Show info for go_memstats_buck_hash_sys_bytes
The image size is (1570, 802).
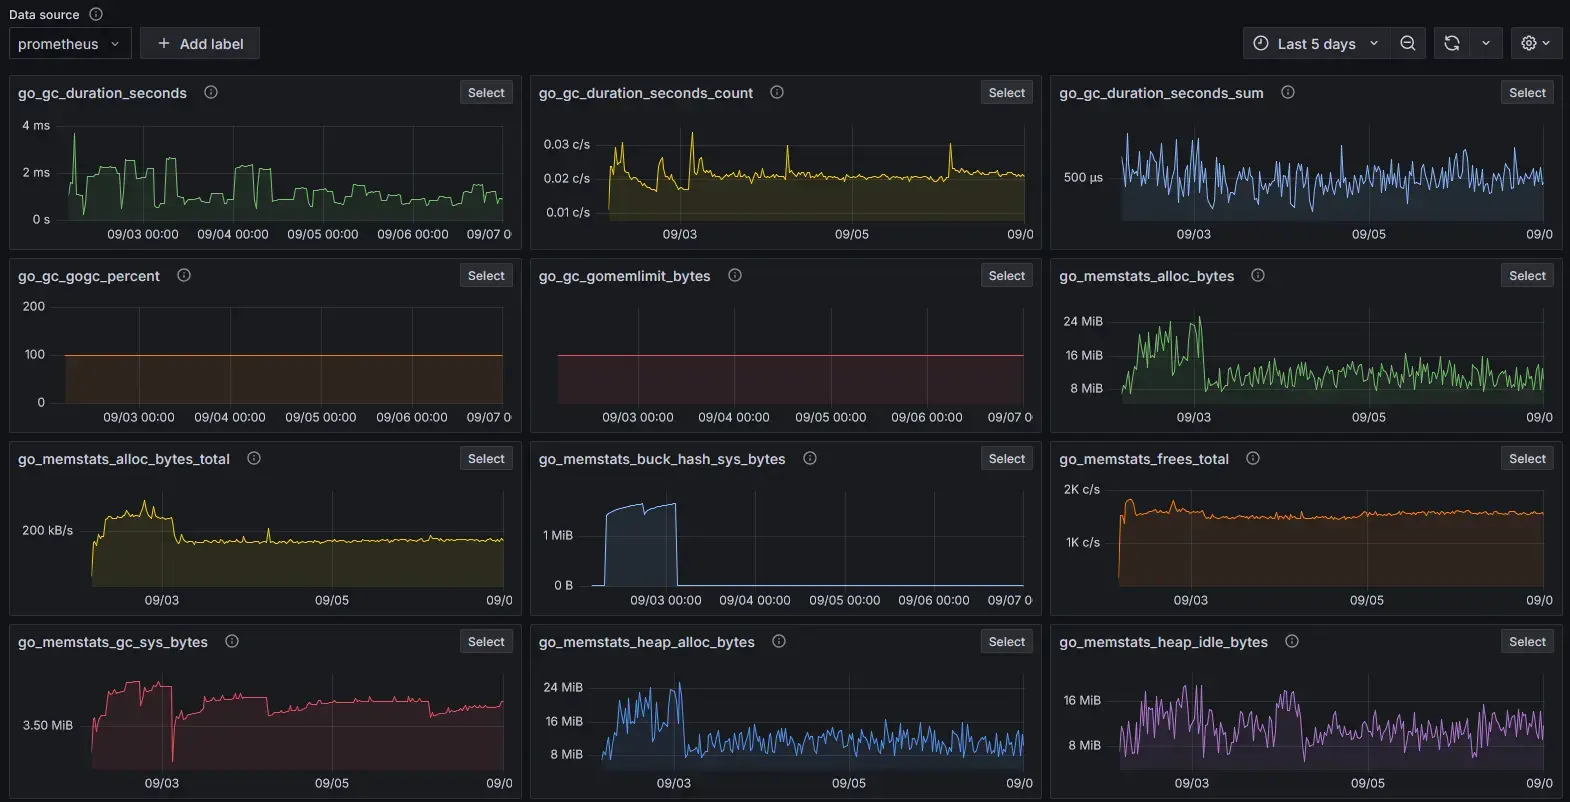pyautogui.click(x=810, y=458)
